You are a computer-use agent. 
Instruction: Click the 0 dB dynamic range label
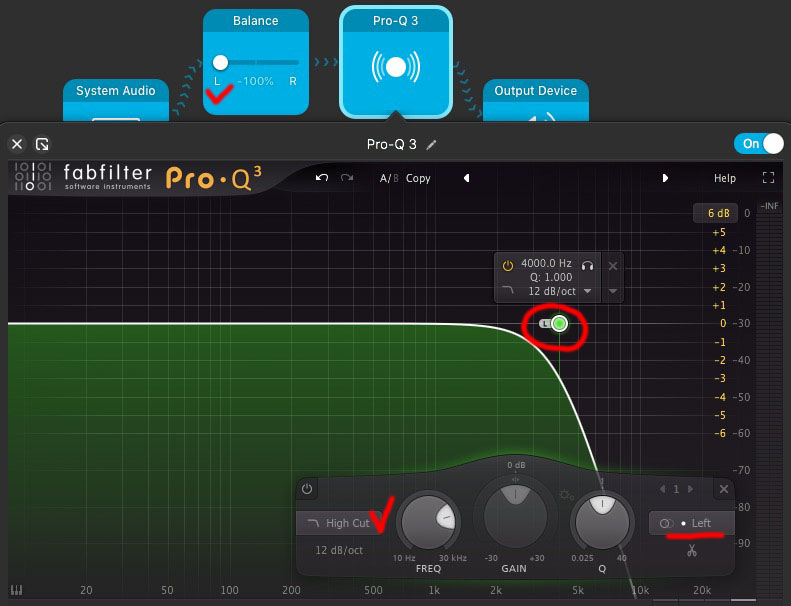tap(516, 465)
